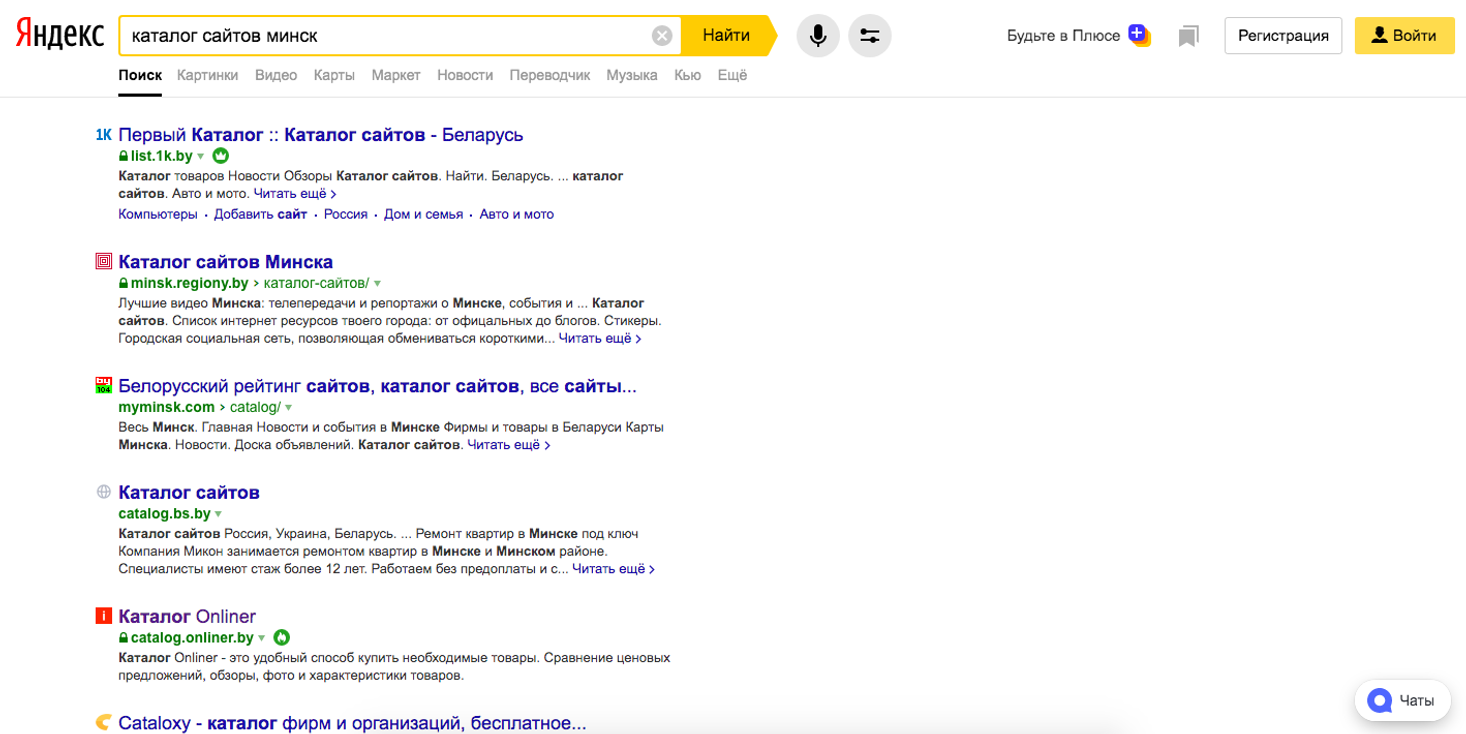The image size is (1466, 734).
Task: Click the orange Cataloxy favicon
Action: point(103,722)
